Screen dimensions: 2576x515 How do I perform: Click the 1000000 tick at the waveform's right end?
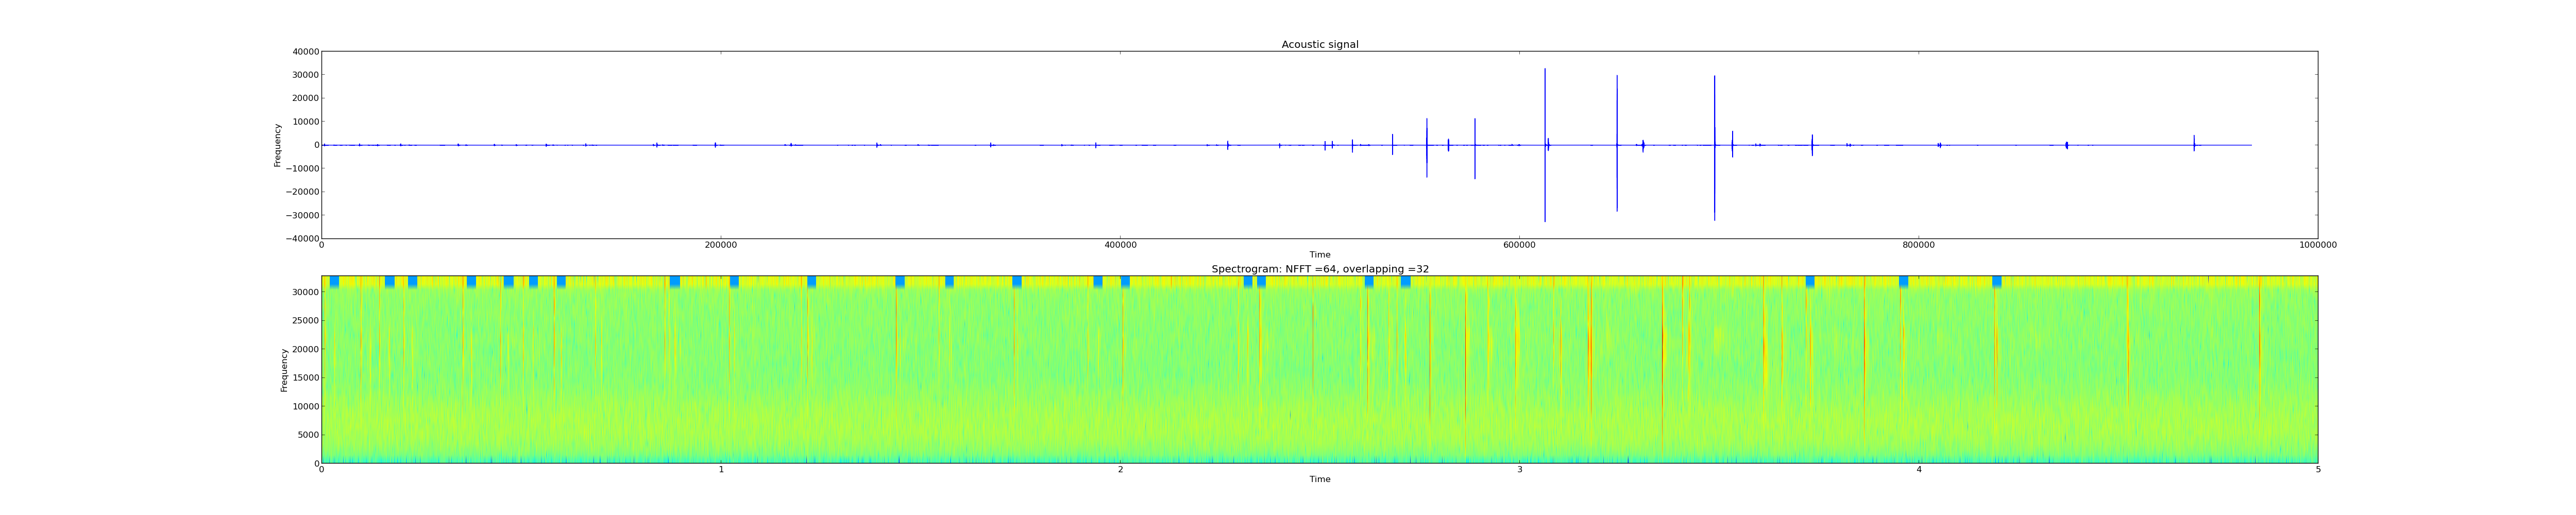tap(2317, 245)
